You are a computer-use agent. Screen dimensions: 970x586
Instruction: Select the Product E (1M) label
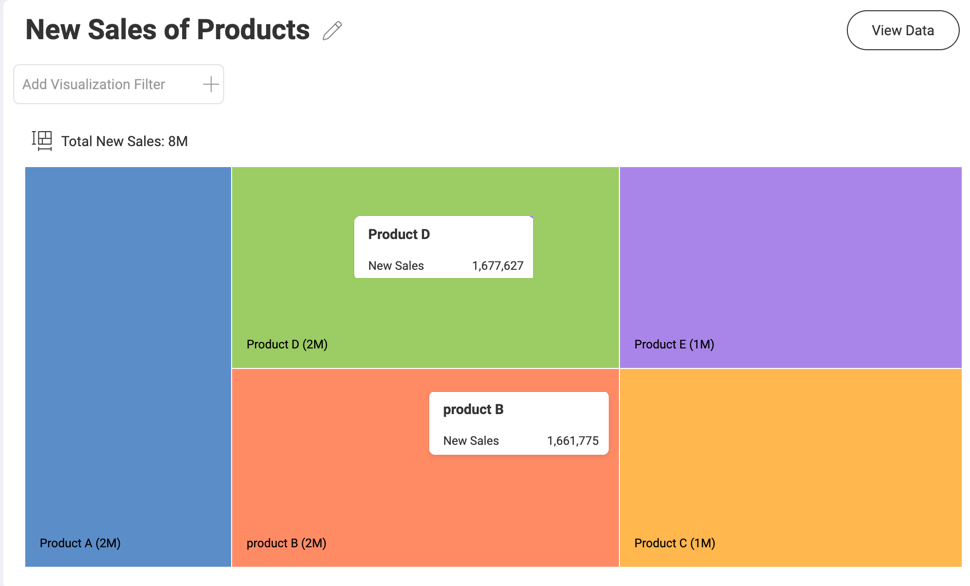click(x=674, y=344)
